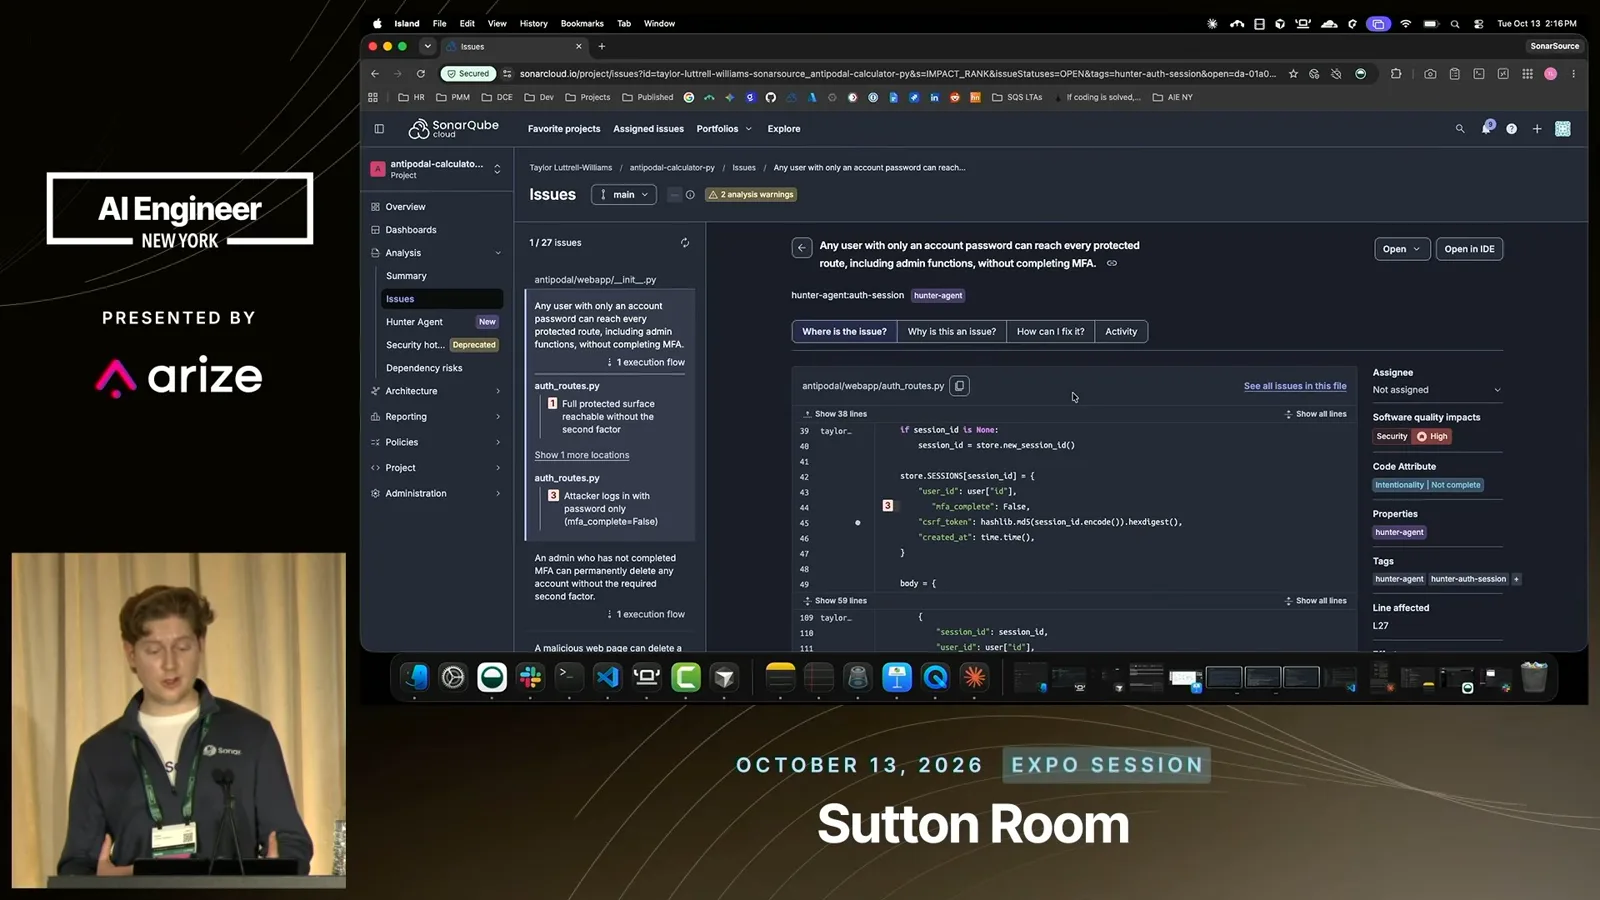This screenshot has height=900, width=1600.
Task: Open Hunter Agent in the sidebar
Action: pyautogui.click(x=414, y=322)
